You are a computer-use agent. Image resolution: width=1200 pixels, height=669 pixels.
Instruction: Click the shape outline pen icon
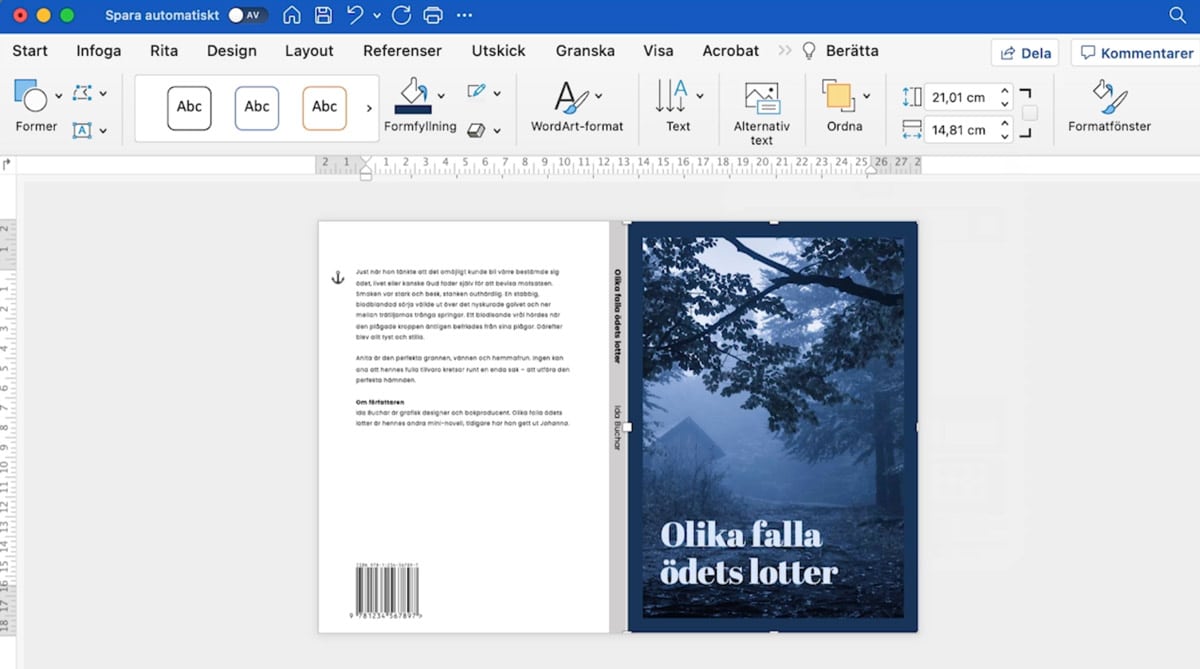coord(477,92)
